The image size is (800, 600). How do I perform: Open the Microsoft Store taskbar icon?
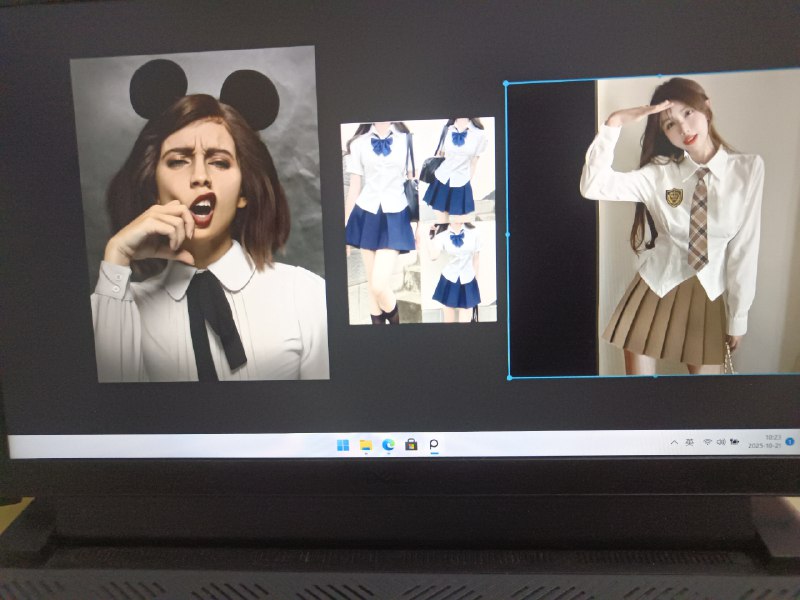click(x=411, y=445)
